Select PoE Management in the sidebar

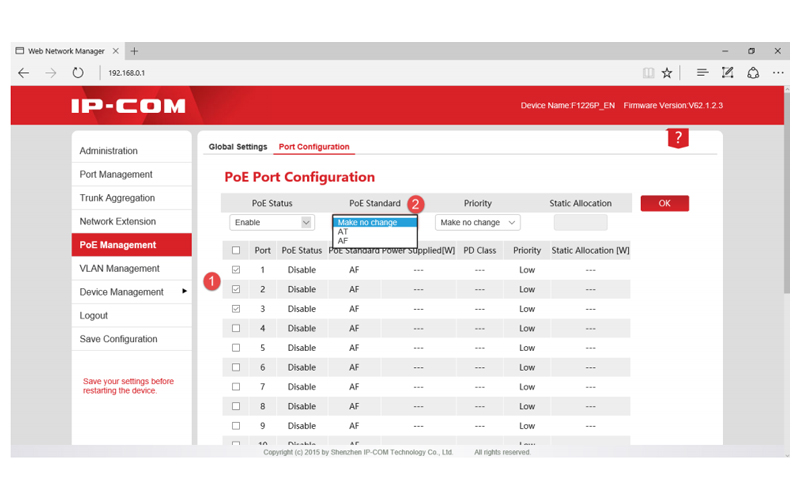132,245
